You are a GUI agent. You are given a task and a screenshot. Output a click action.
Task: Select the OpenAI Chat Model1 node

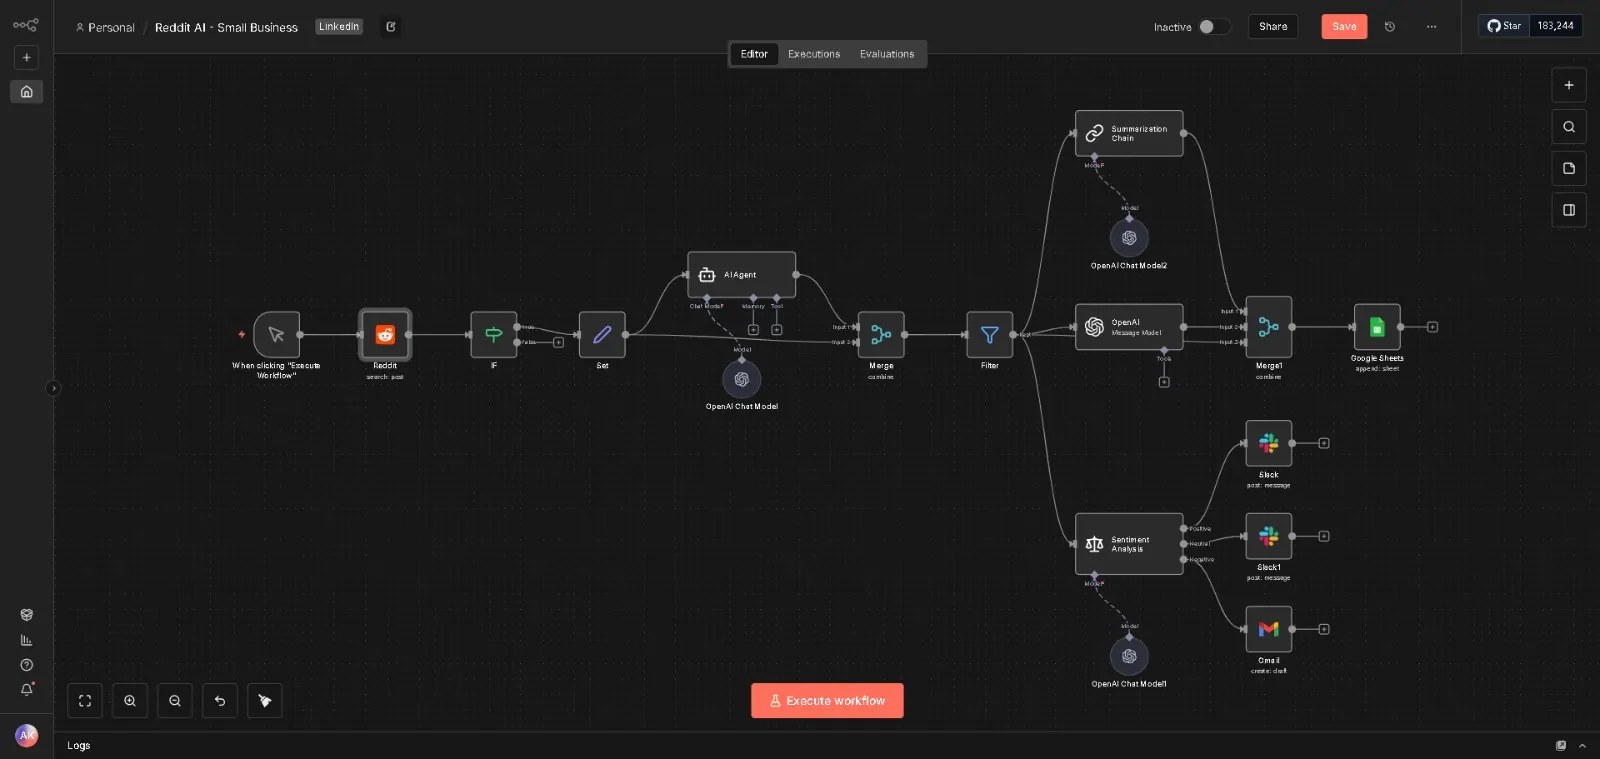(1129, 656)
